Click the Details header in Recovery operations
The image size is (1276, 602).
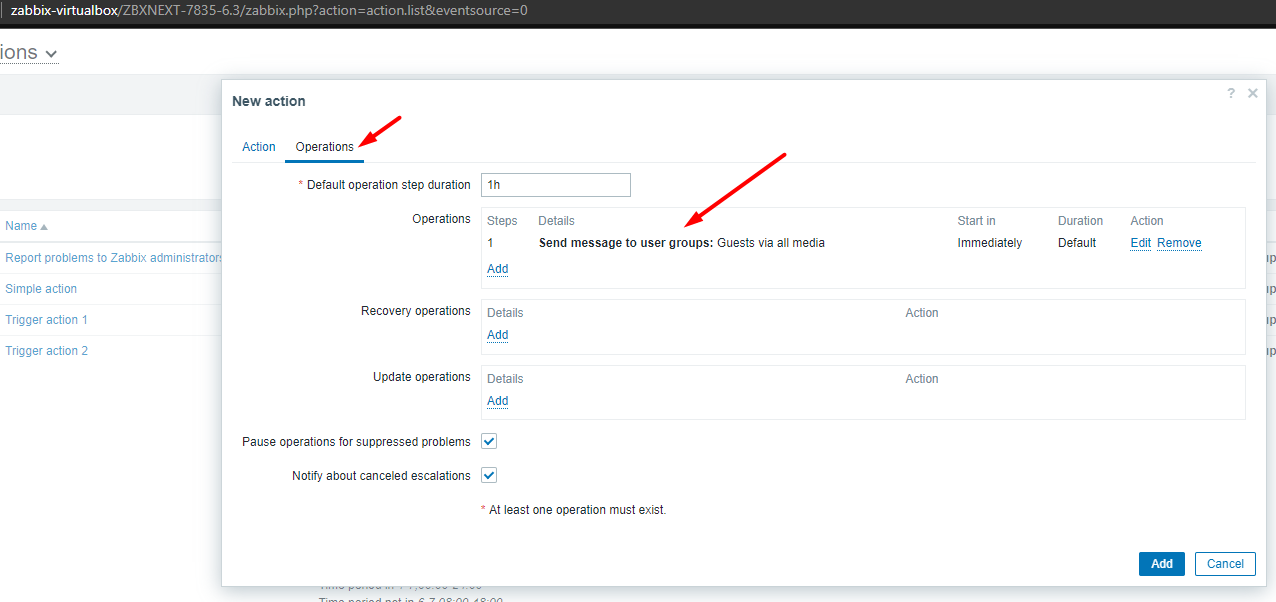click(505, 313)
